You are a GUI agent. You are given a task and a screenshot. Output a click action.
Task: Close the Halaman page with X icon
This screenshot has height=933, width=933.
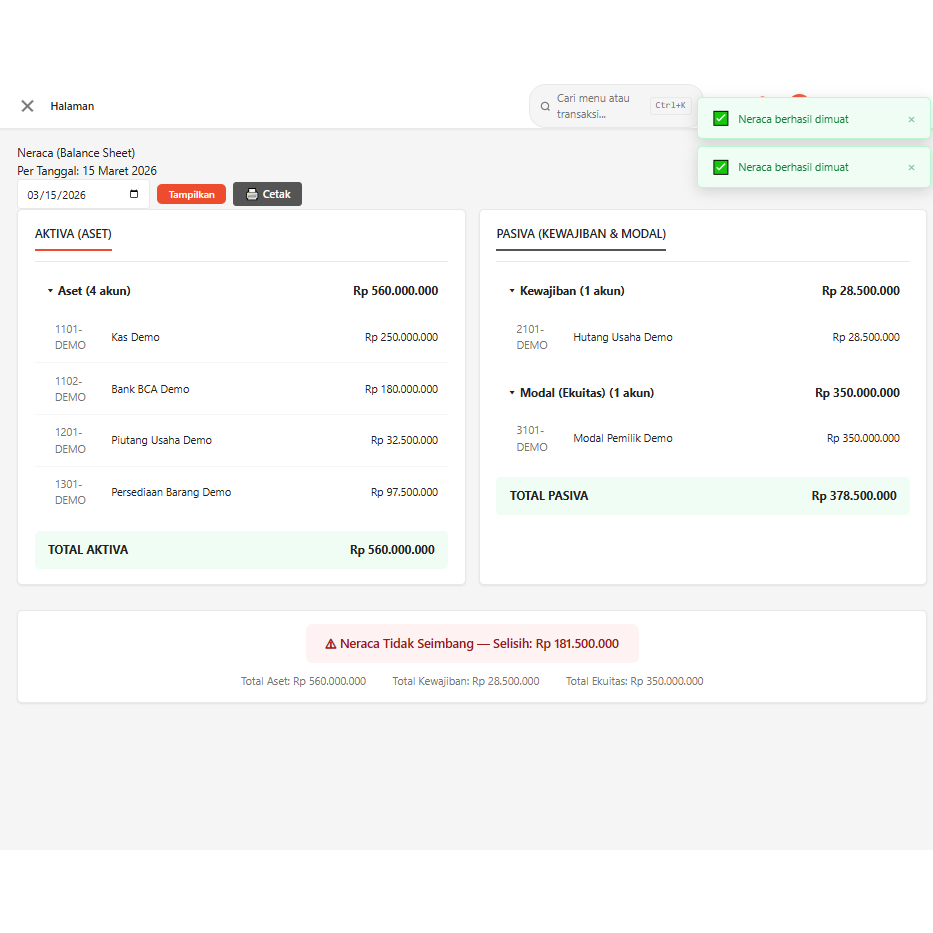27,106
